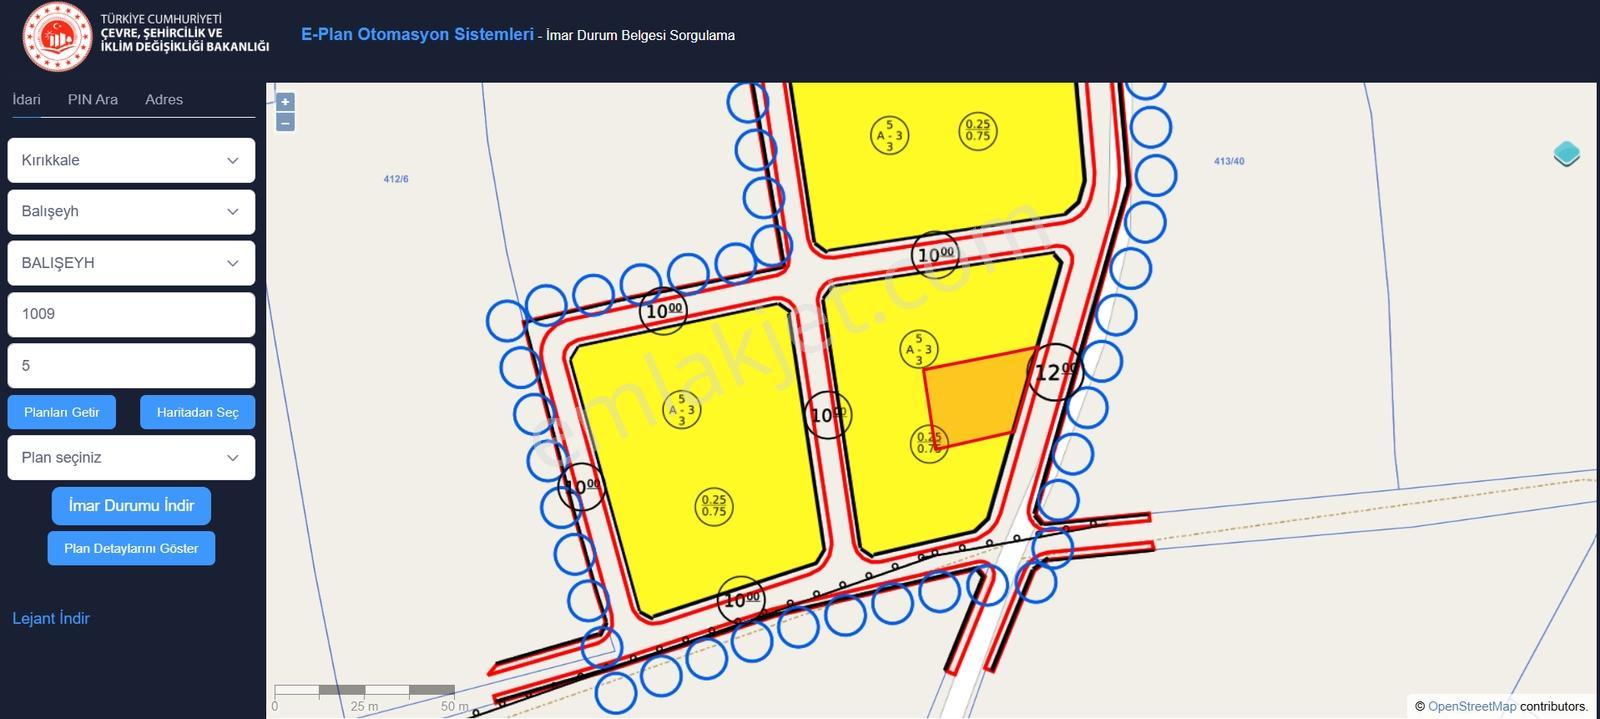Screen dimensions: 1600x719
Task: Click Plan Detaylarını Göster button
Action: click(131, 548)
